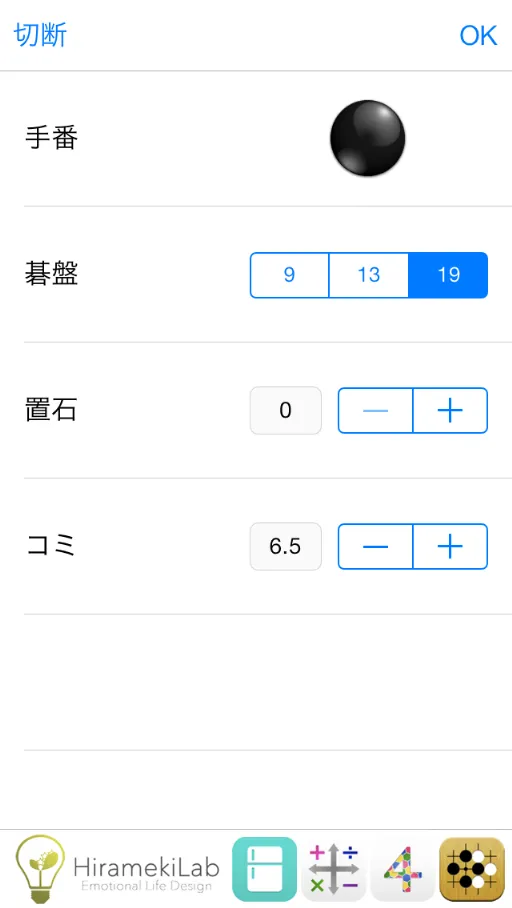Tap the black stone turn selector
Viewport: 512px width, 908px height.
click(367, 138)
